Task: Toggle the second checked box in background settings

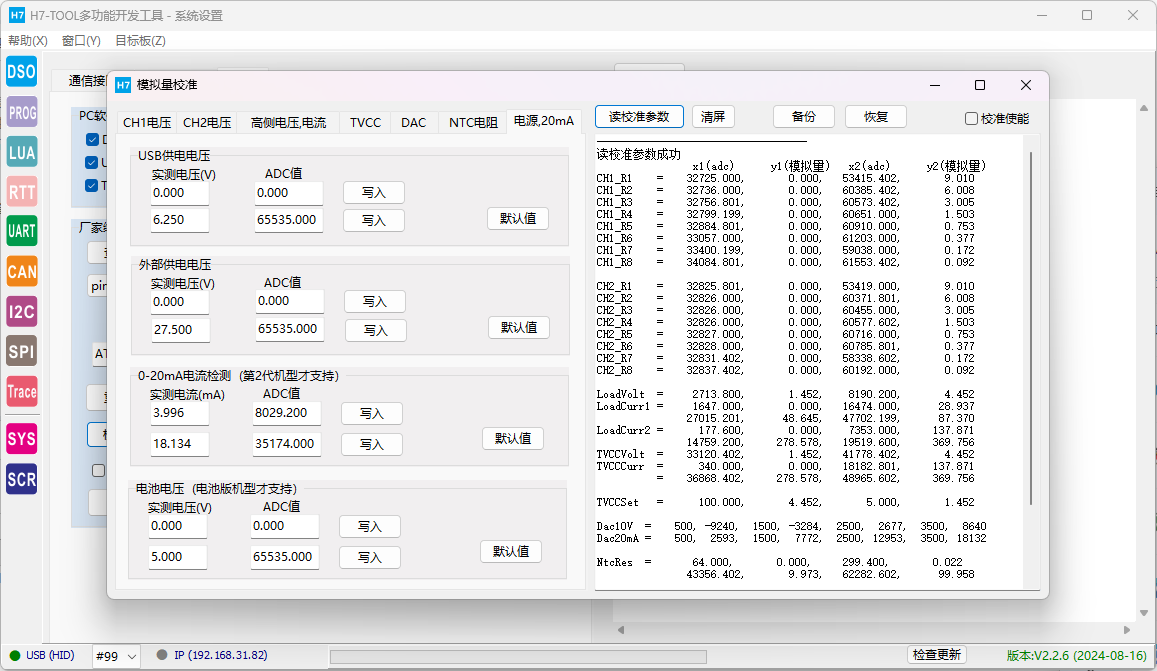Action: coord(91,162)
